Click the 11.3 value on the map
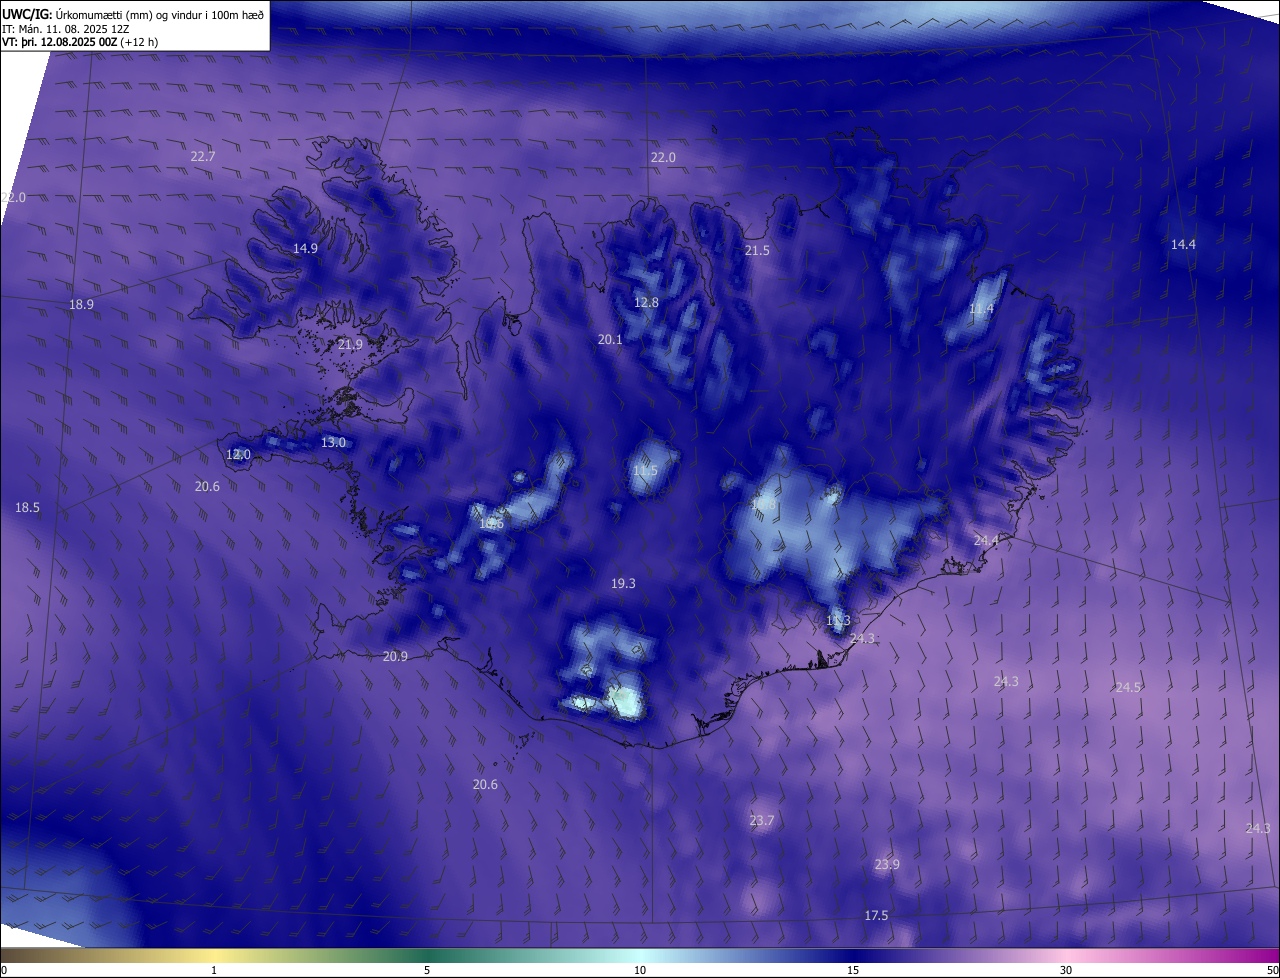This screenshot has width=1280, height=978. pyautogui.click(x=838, y=620)
